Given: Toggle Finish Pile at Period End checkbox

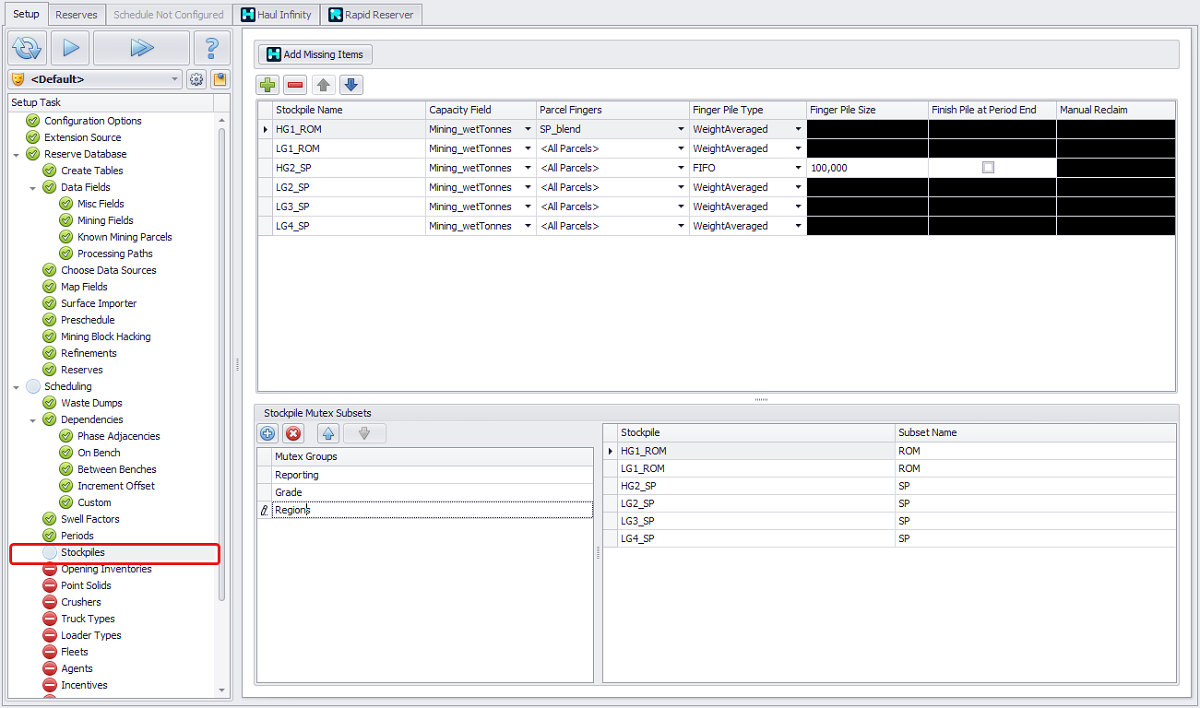Looking at the screenshot, I should (x=988, y=168).
